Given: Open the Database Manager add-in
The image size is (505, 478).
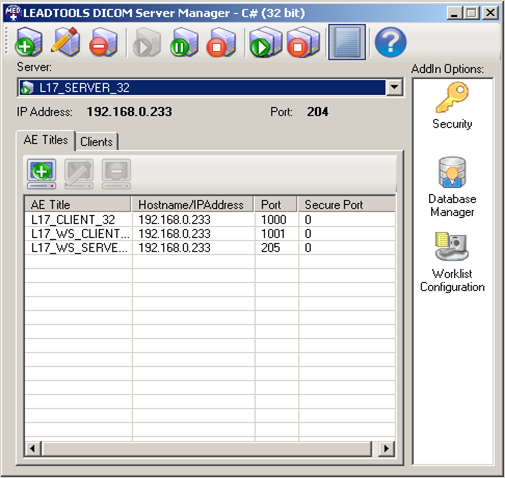Looking at the screenshot, I should (452, 187).
